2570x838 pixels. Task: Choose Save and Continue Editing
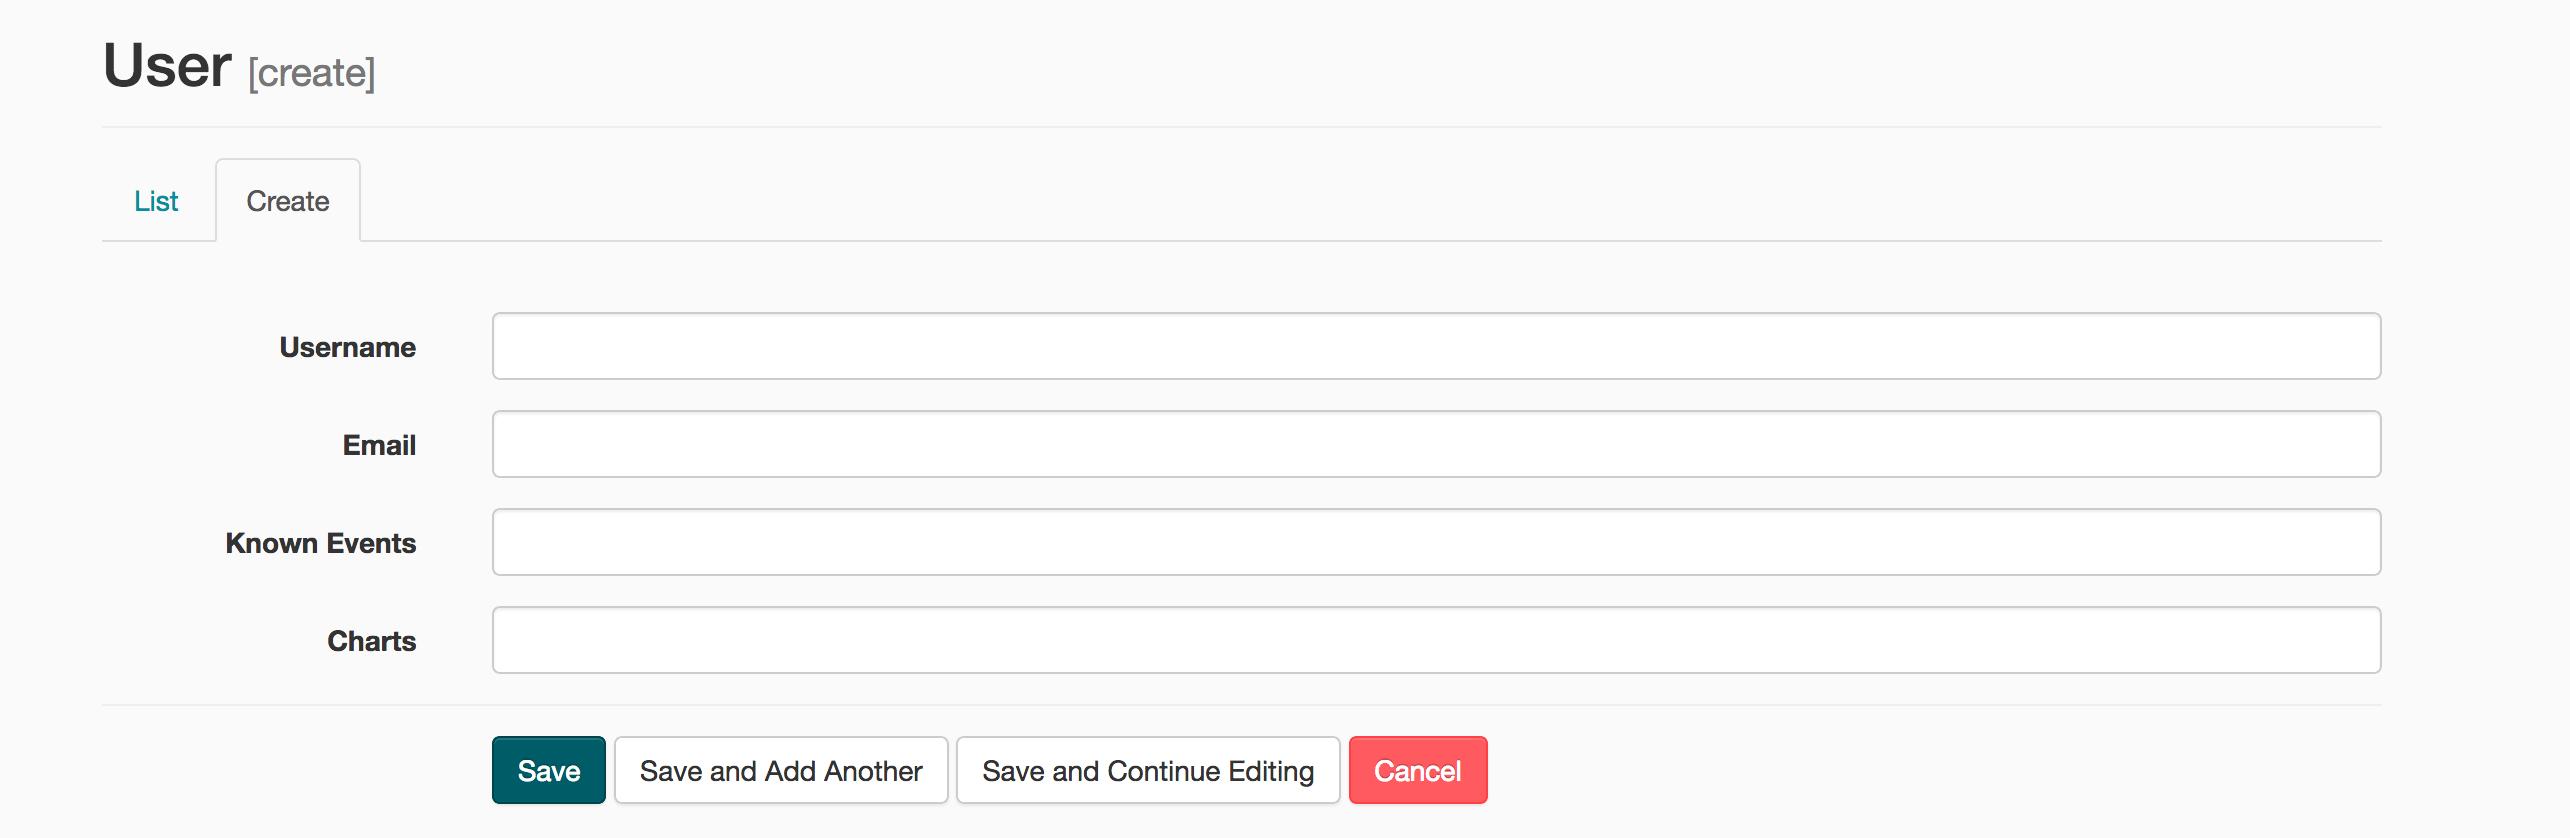(x=1148, y=770)
